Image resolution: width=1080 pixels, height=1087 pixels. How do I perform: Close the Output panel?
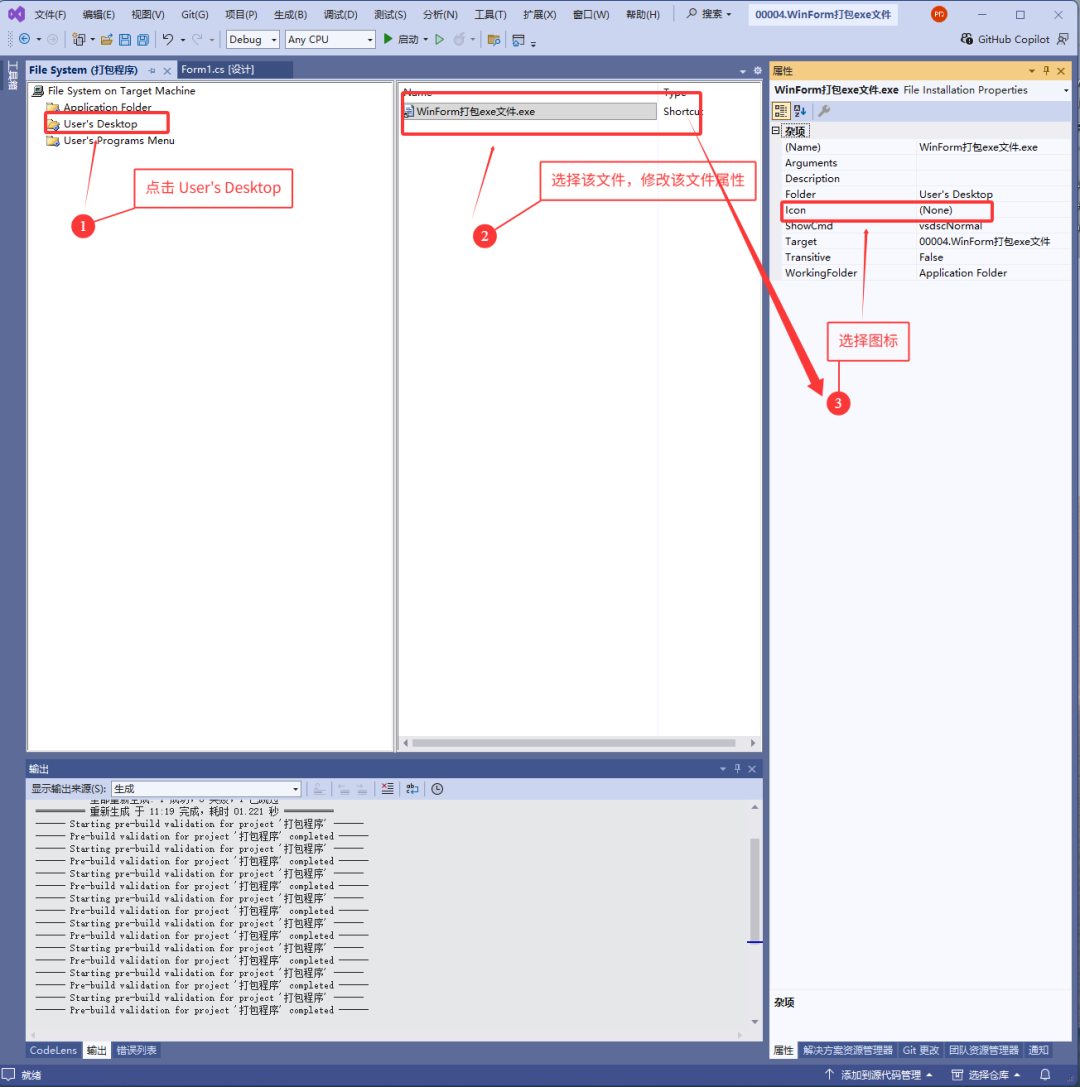pos(752,768)
